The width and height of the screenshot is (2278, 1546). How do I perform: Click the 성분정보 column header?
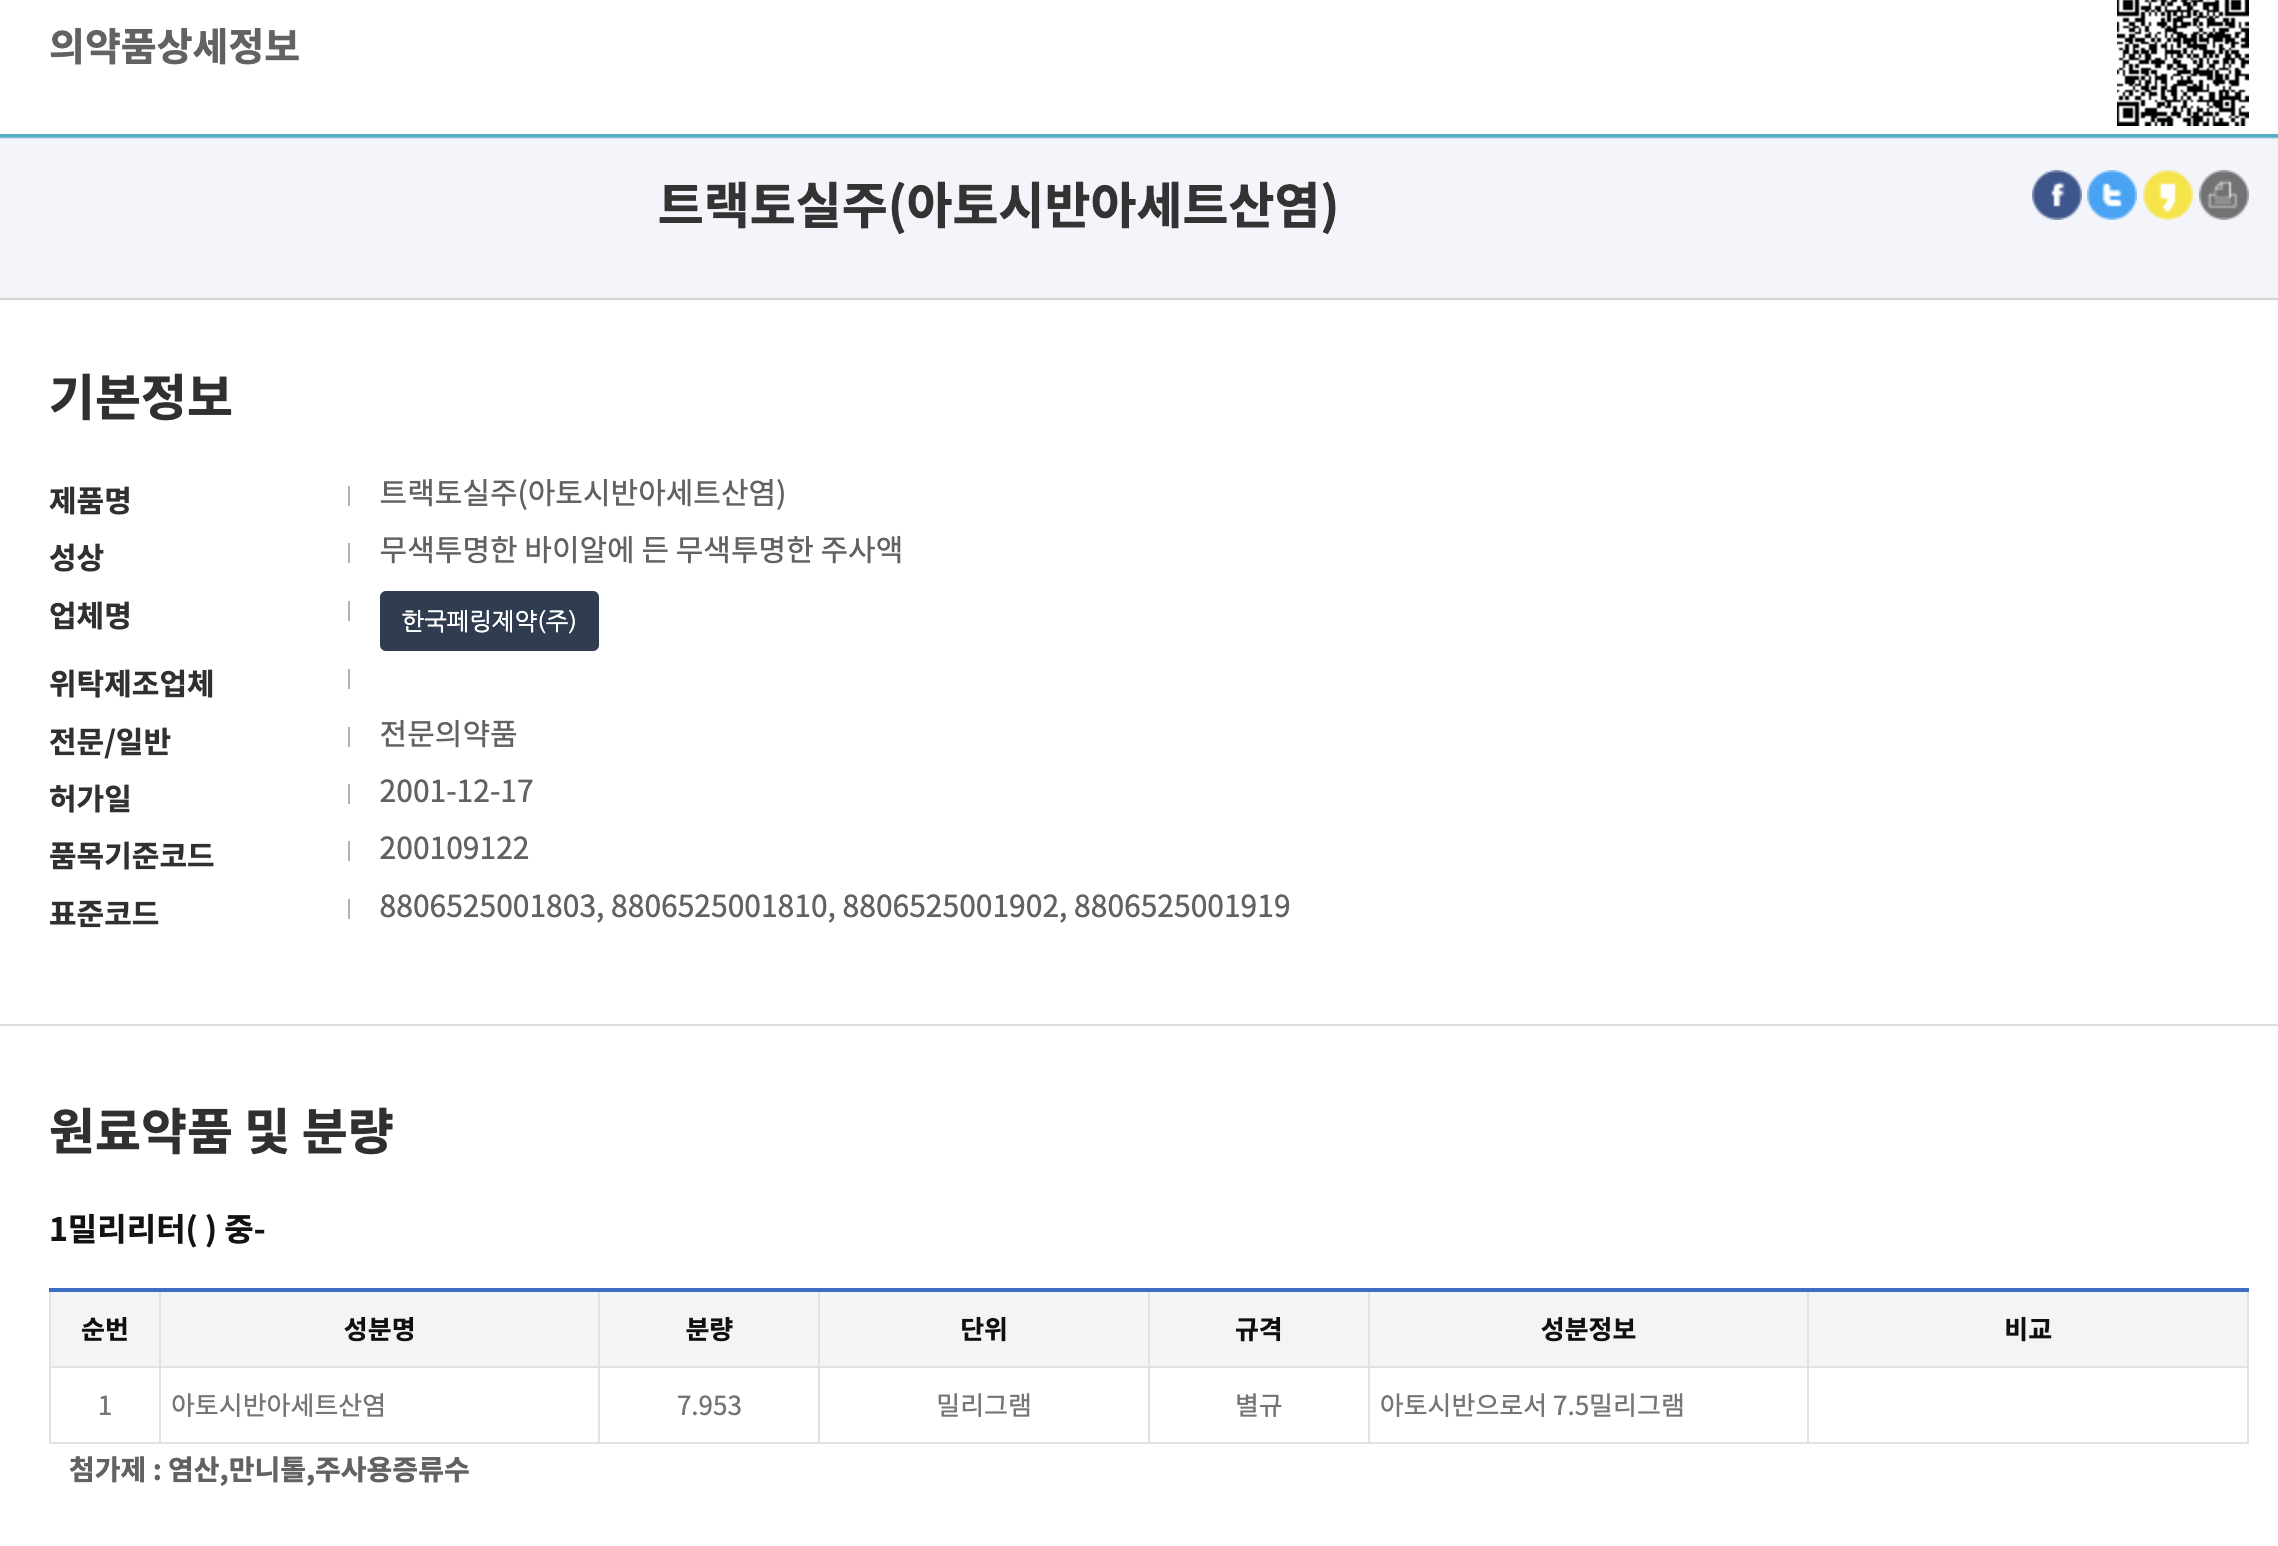pos(1587,1329)
